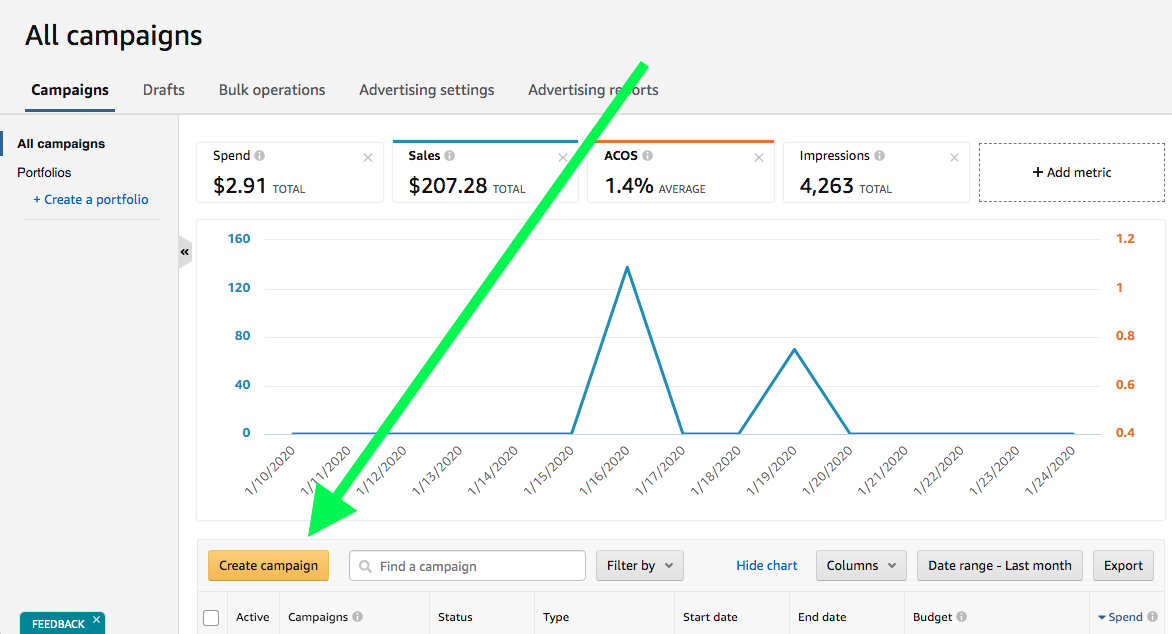Open the Filter by dropdown
This screenshot has height=634, width=1172.
pyautogui.click(x=640, y=565)
